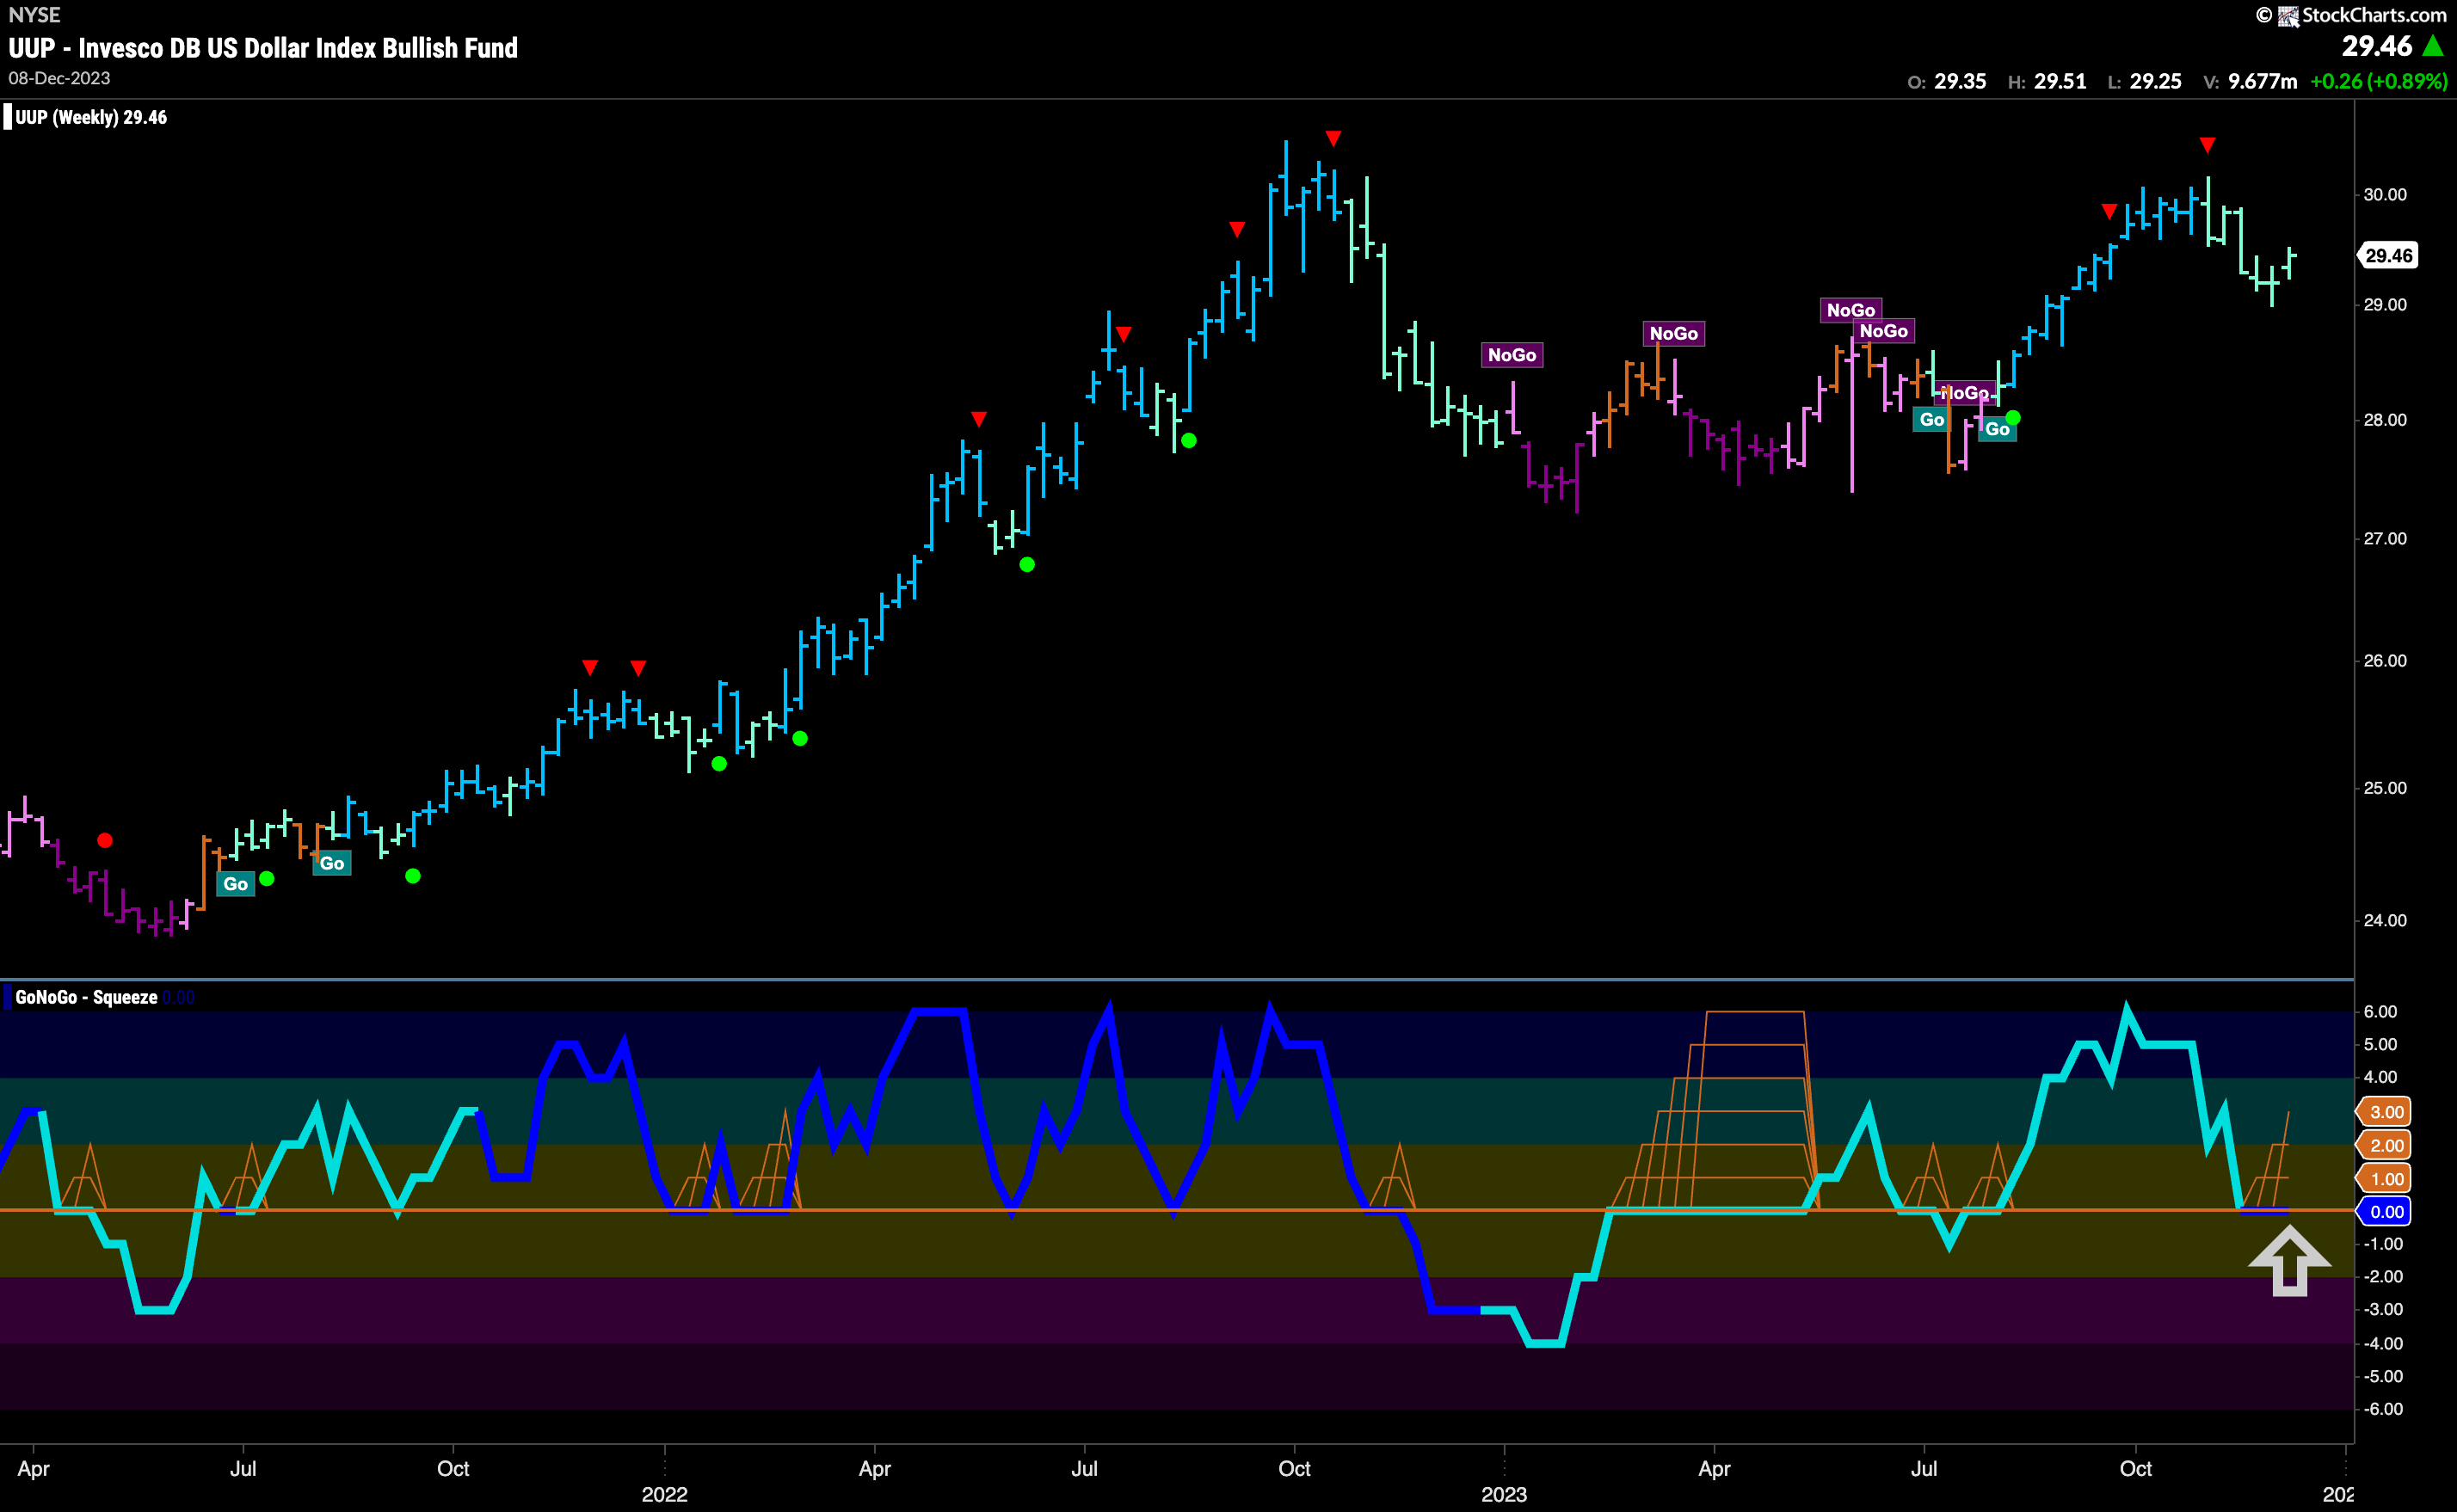Click the green up-arrow beside price 29.46

pos(2433,46)
